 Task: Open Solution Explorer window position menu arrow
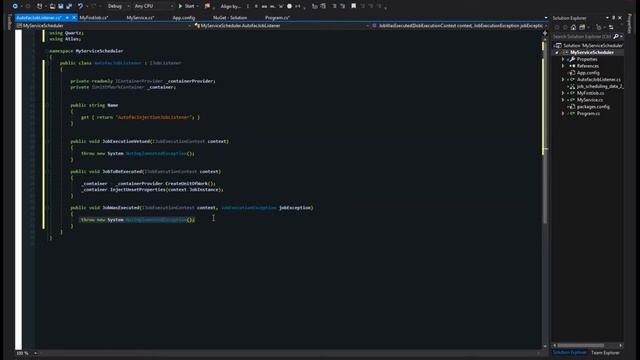tap(607, 18)
